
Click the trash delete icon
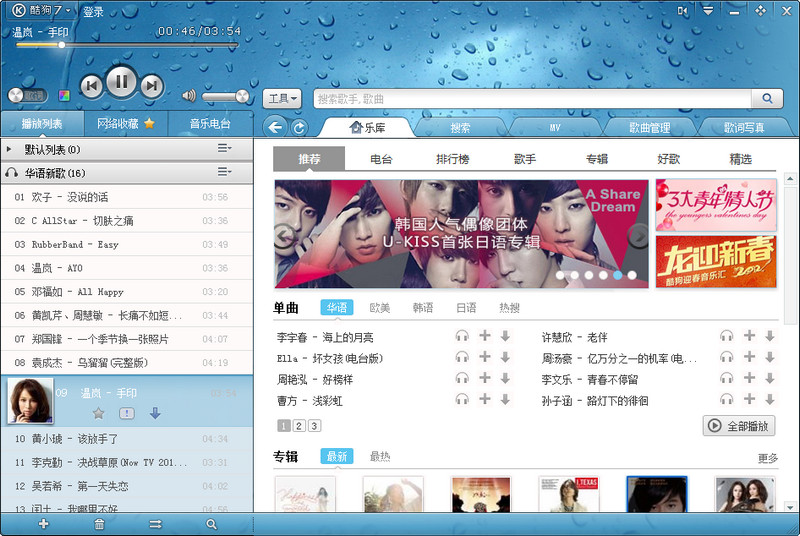99,524
